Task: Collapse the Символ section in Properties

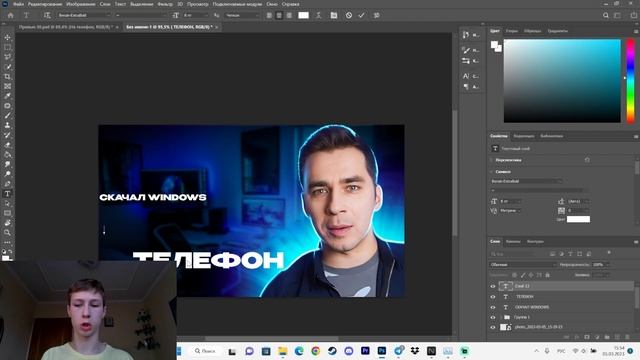Action: point(492,172)
